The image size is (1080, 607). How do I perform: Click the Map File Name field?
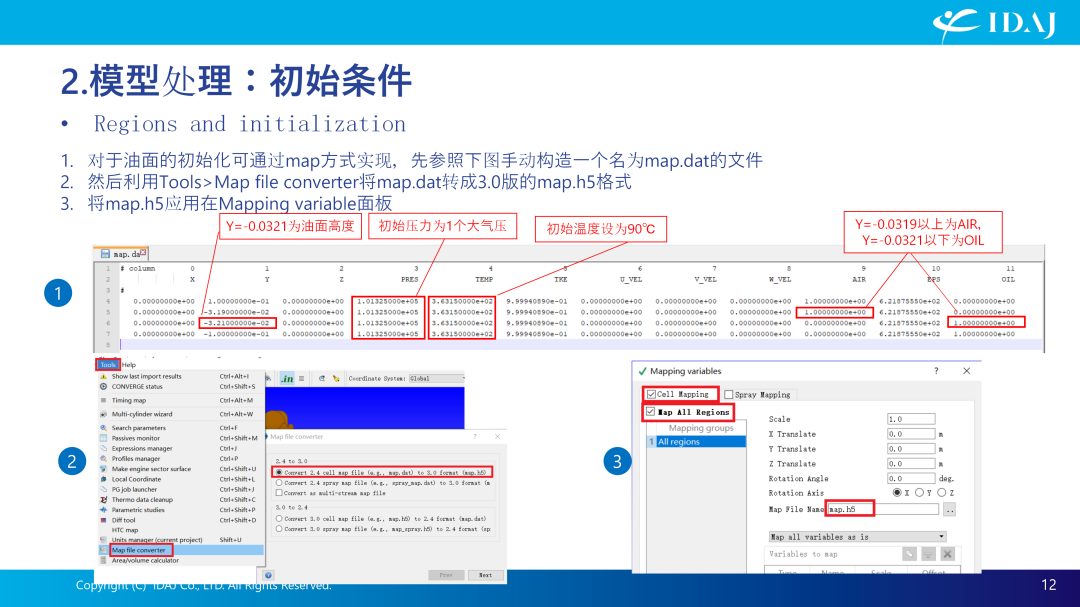882,509
